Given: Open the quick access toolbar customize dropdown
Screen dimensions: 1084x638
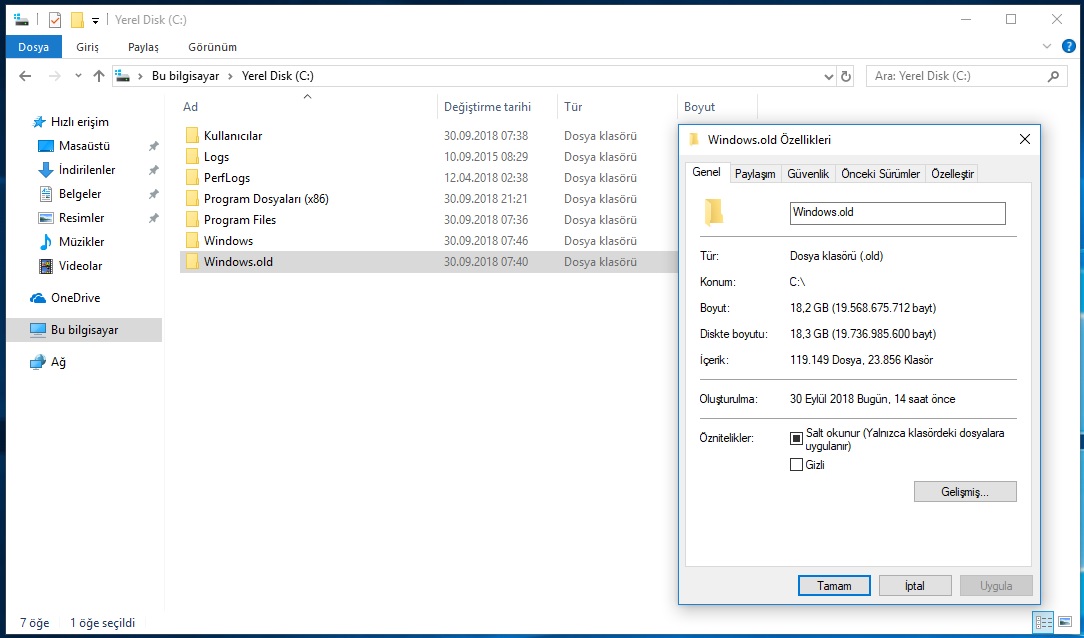Looking at the screenshot, I should [95, 20].
